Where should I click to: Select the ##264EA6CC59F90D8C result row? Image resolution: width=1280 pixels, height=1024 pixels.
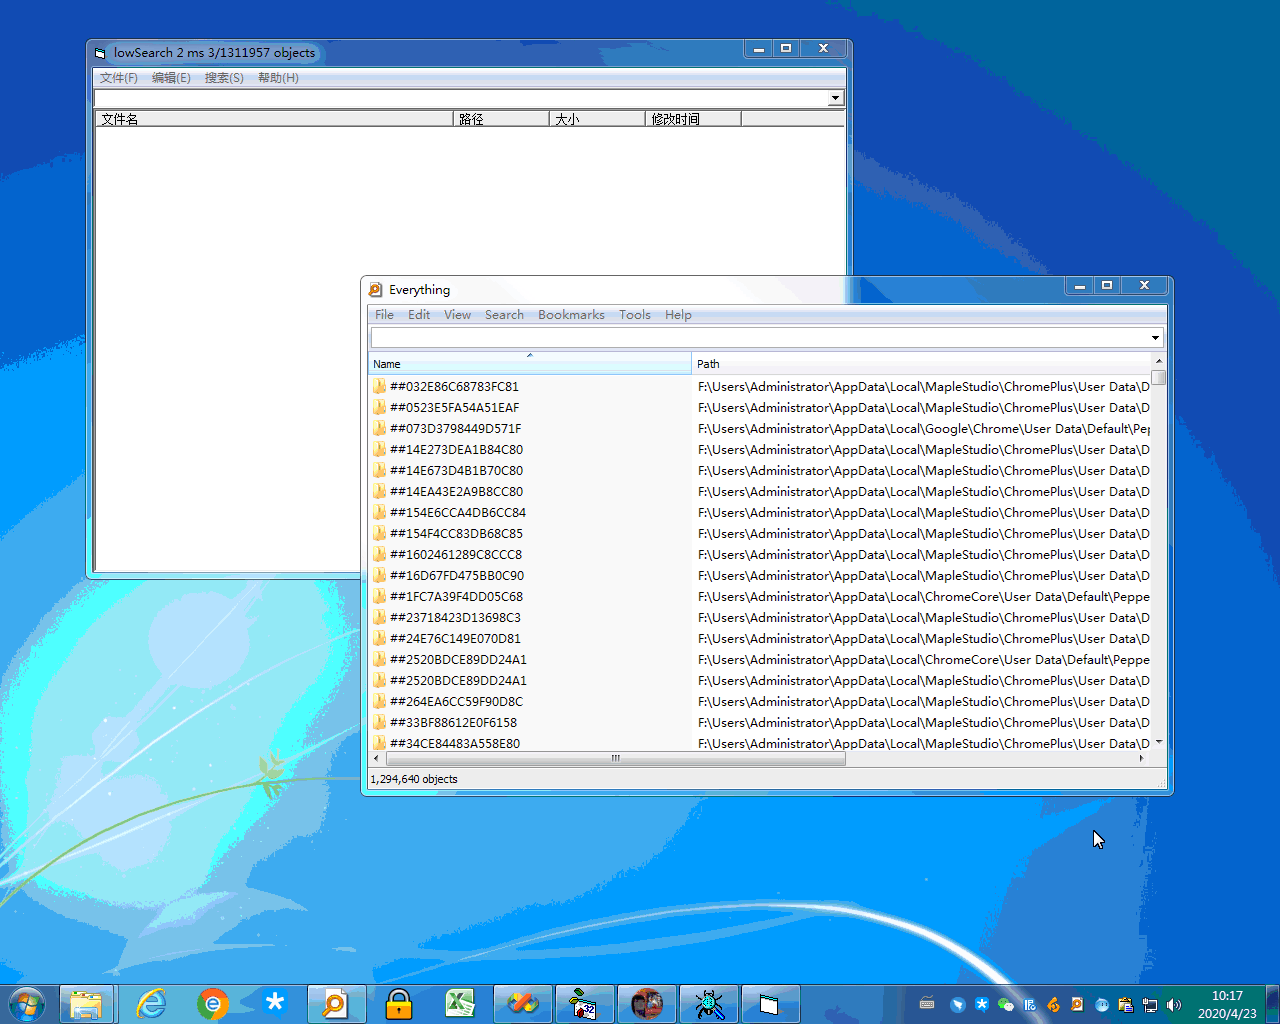click(x=759, y=701)
